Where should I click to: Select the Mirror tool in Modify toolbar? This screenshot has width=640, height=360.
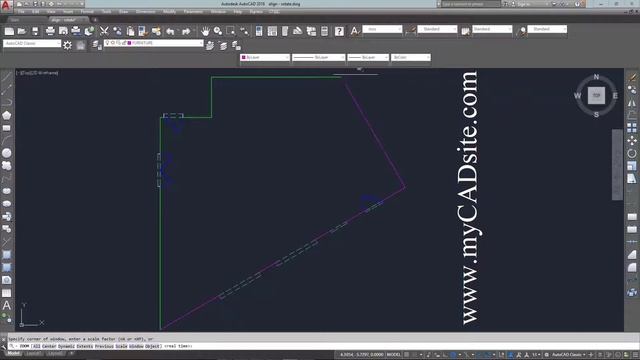[x=632, y=102]
